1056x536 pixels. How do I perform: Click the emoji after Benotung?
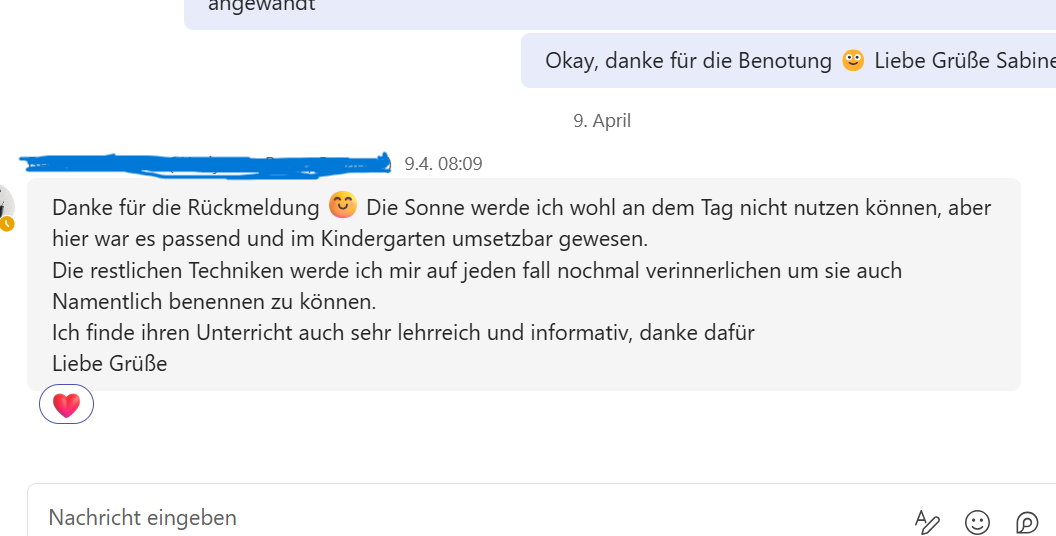tap(853, 60)
